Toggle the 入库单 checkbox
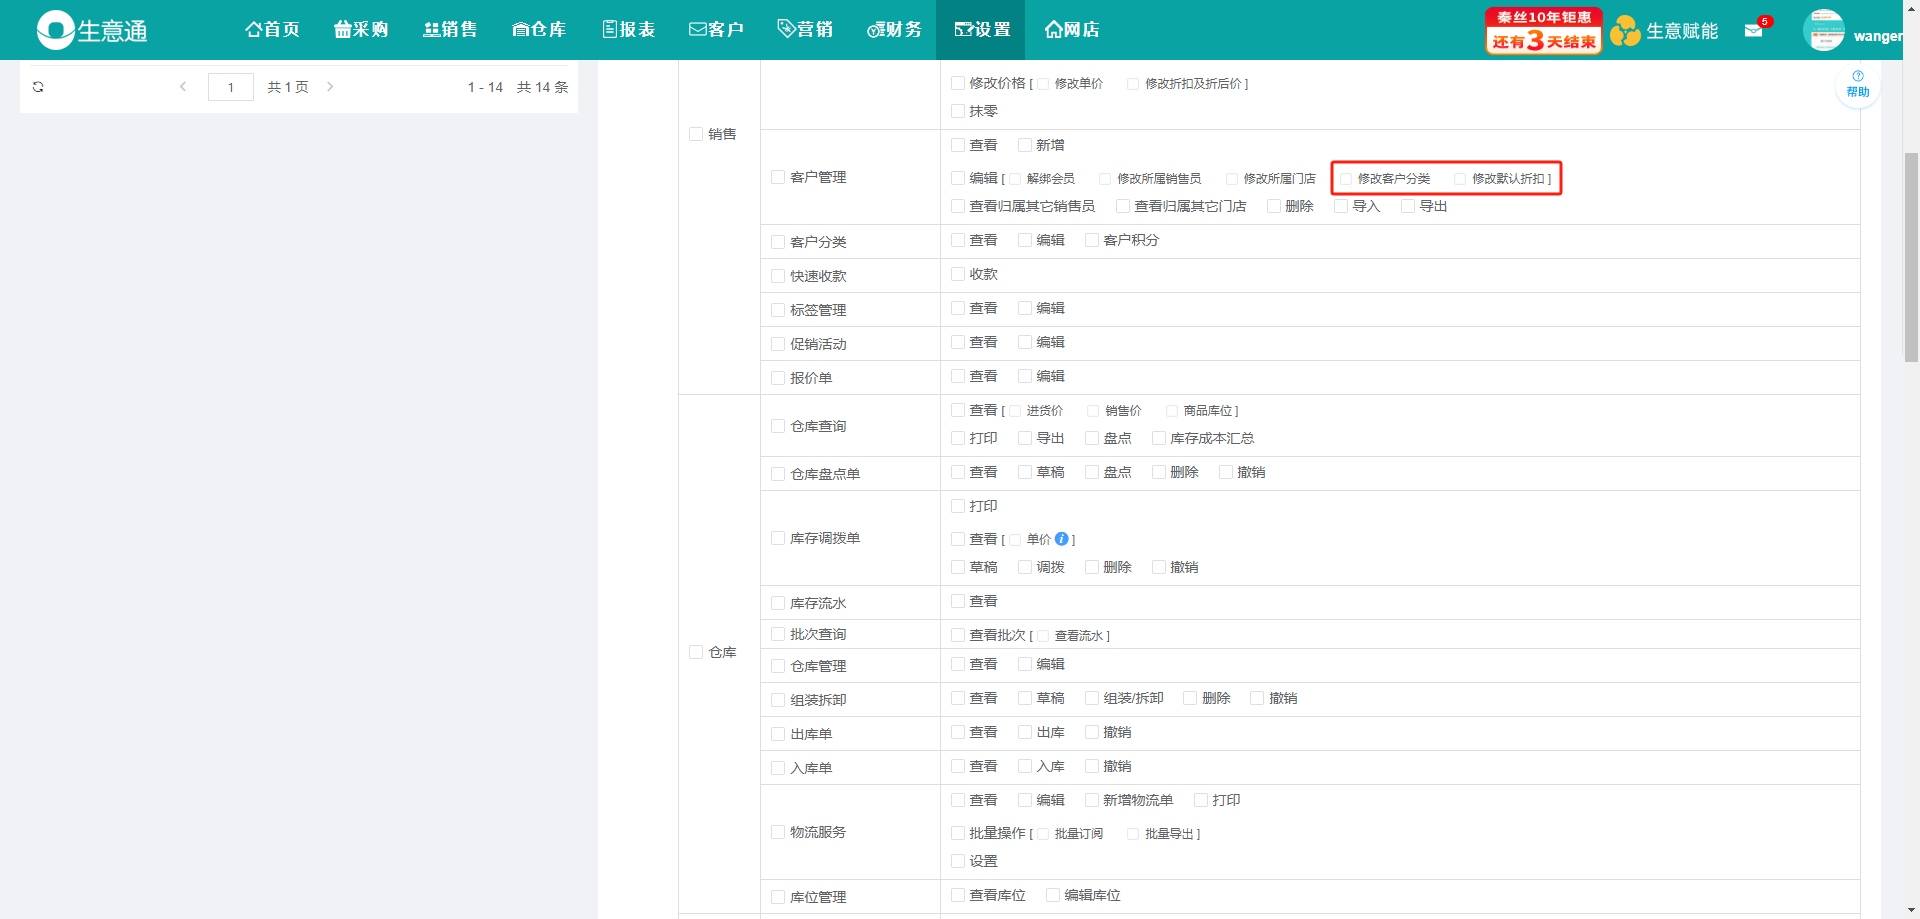The height and width of the screenshot is (919, 1920). (x=778, y=768)
